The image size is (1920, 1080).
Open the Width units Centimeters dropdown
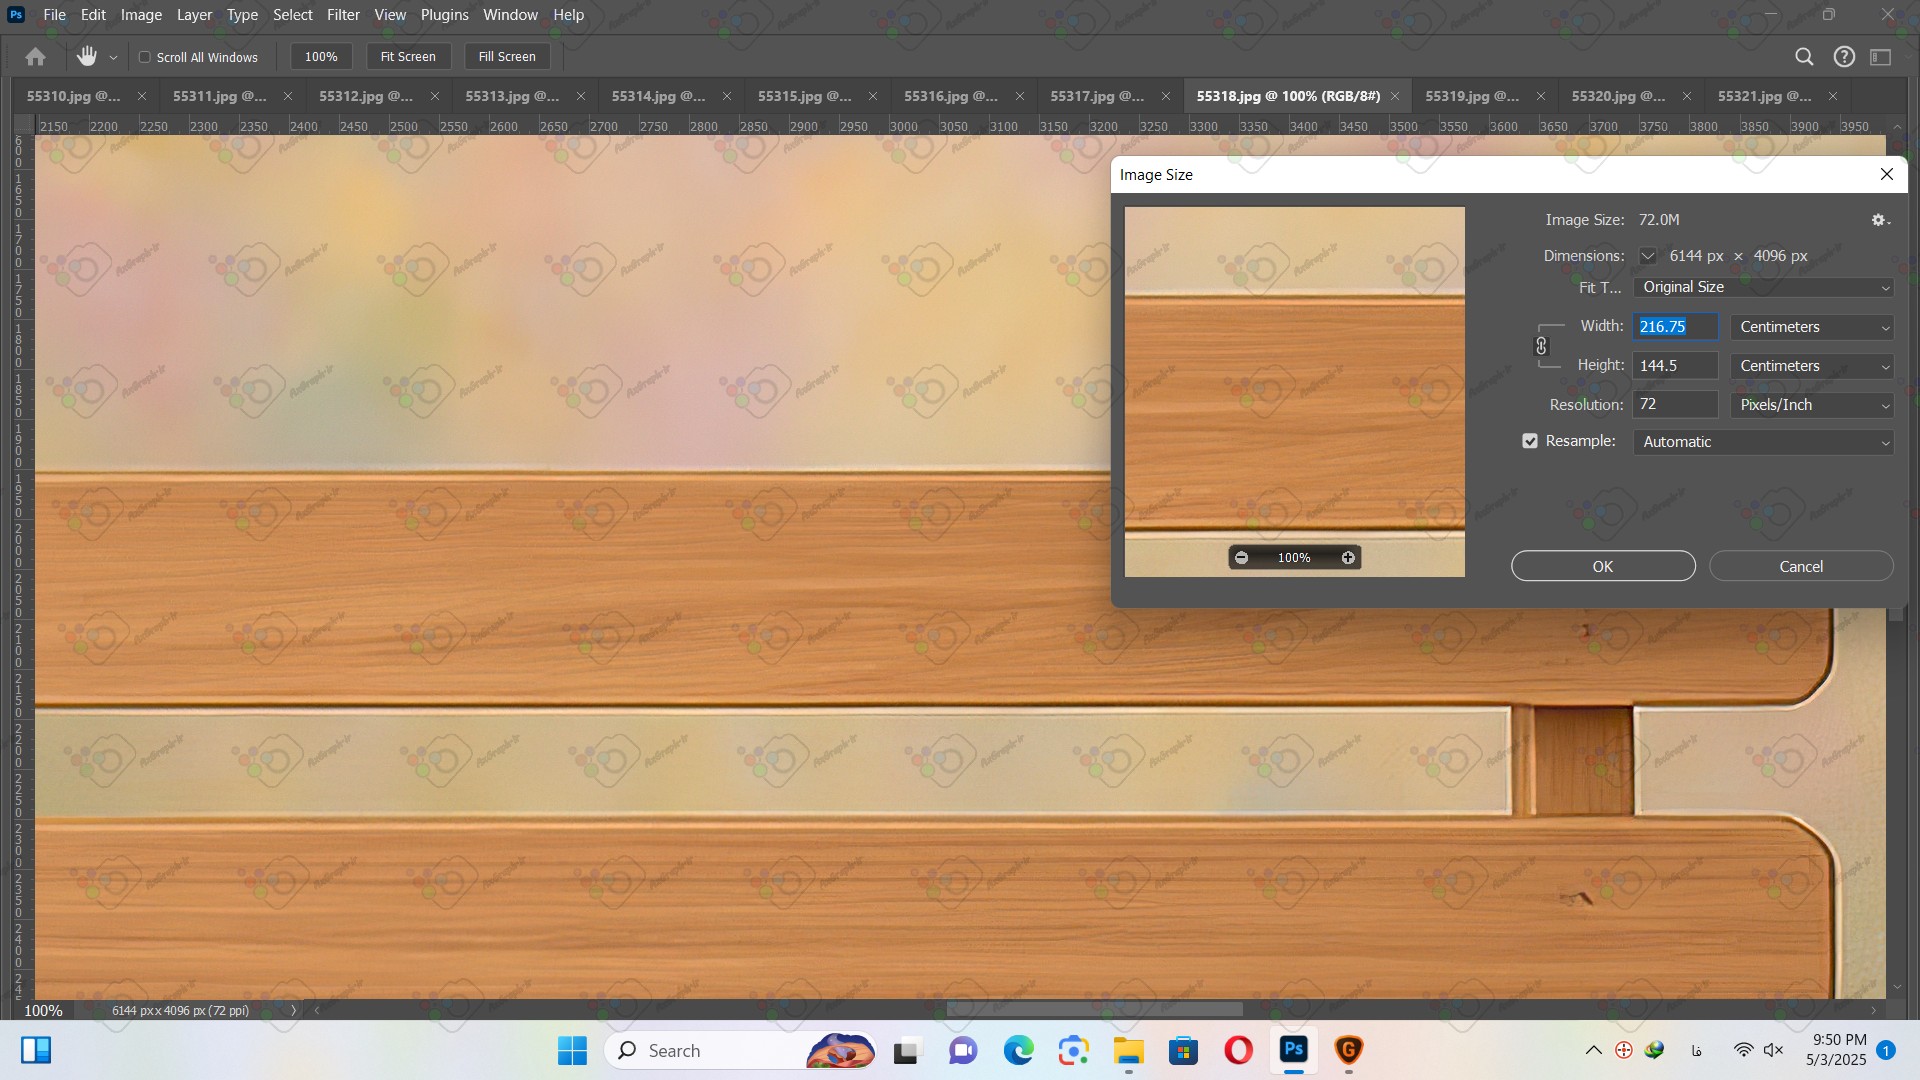pyautogui.click(x=1812, y=327)
